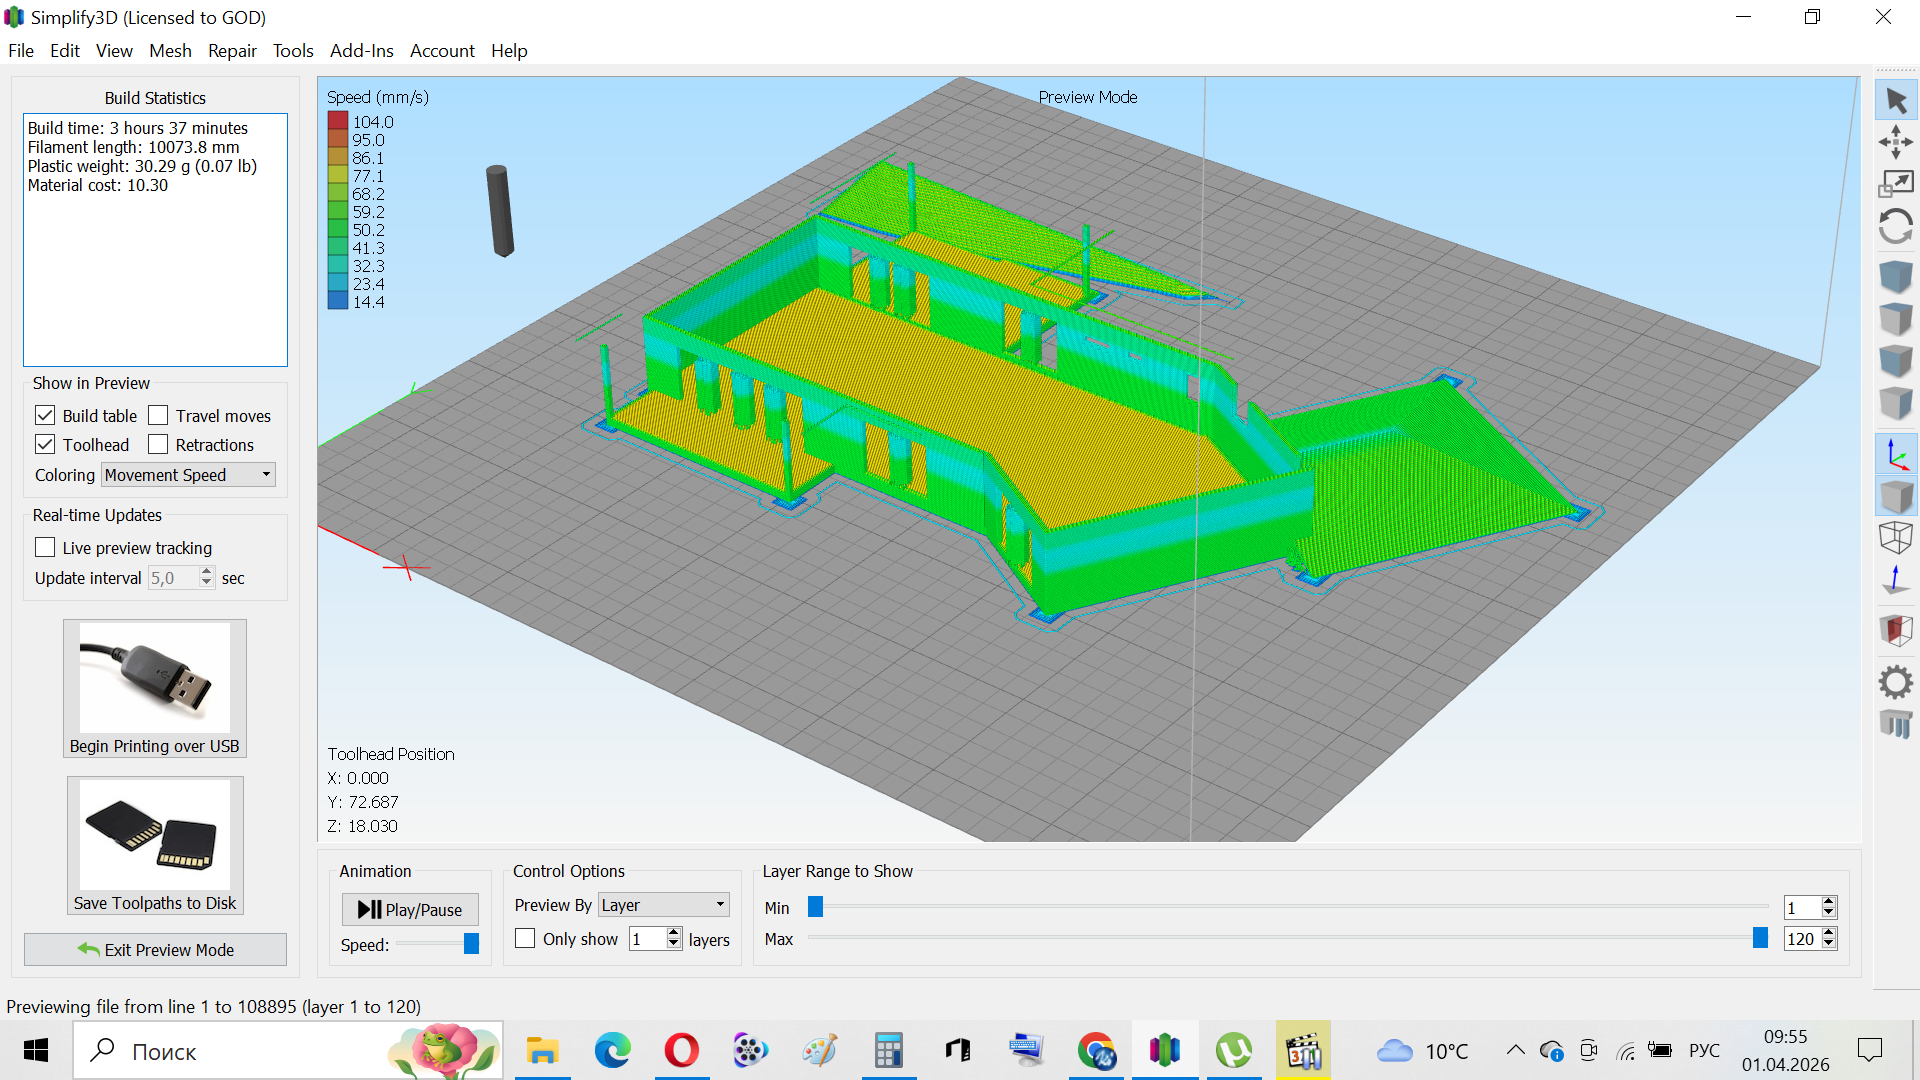Toggle the coordinate axes display icon
The image size is (1920, 1080).
[x=1895, y=454]
